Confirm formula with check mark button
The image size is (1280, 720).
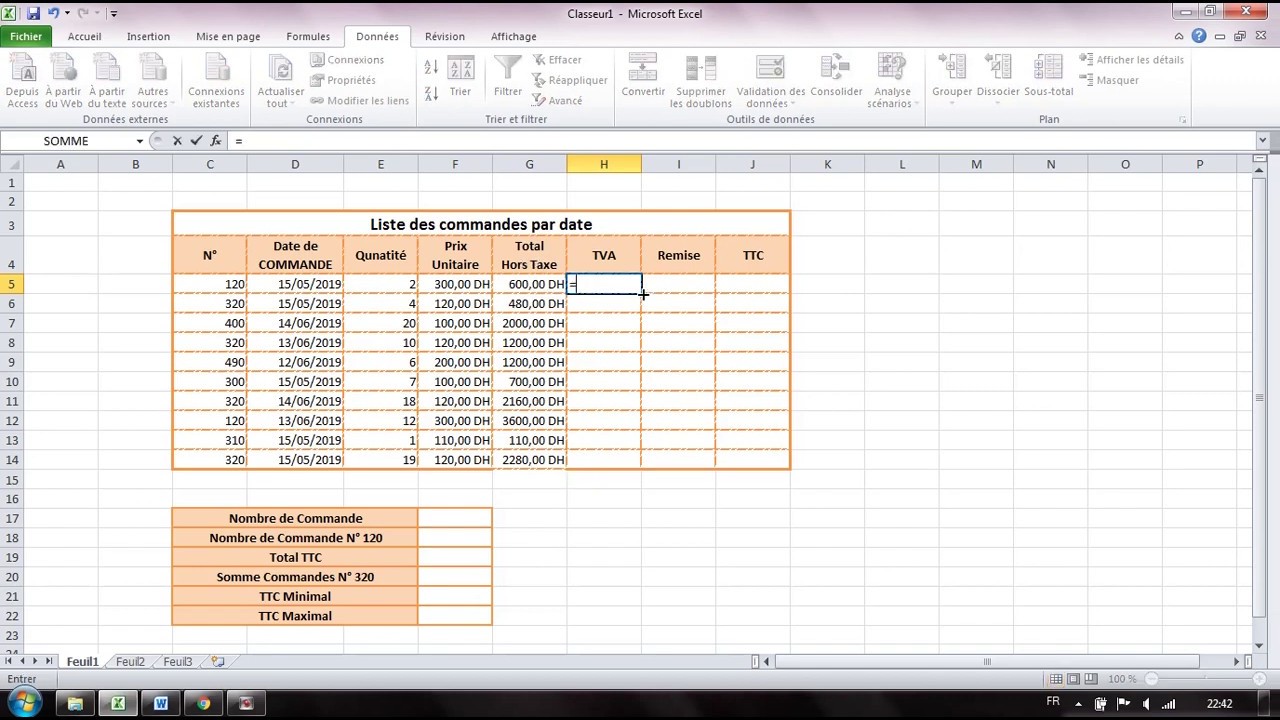[196, 141]
